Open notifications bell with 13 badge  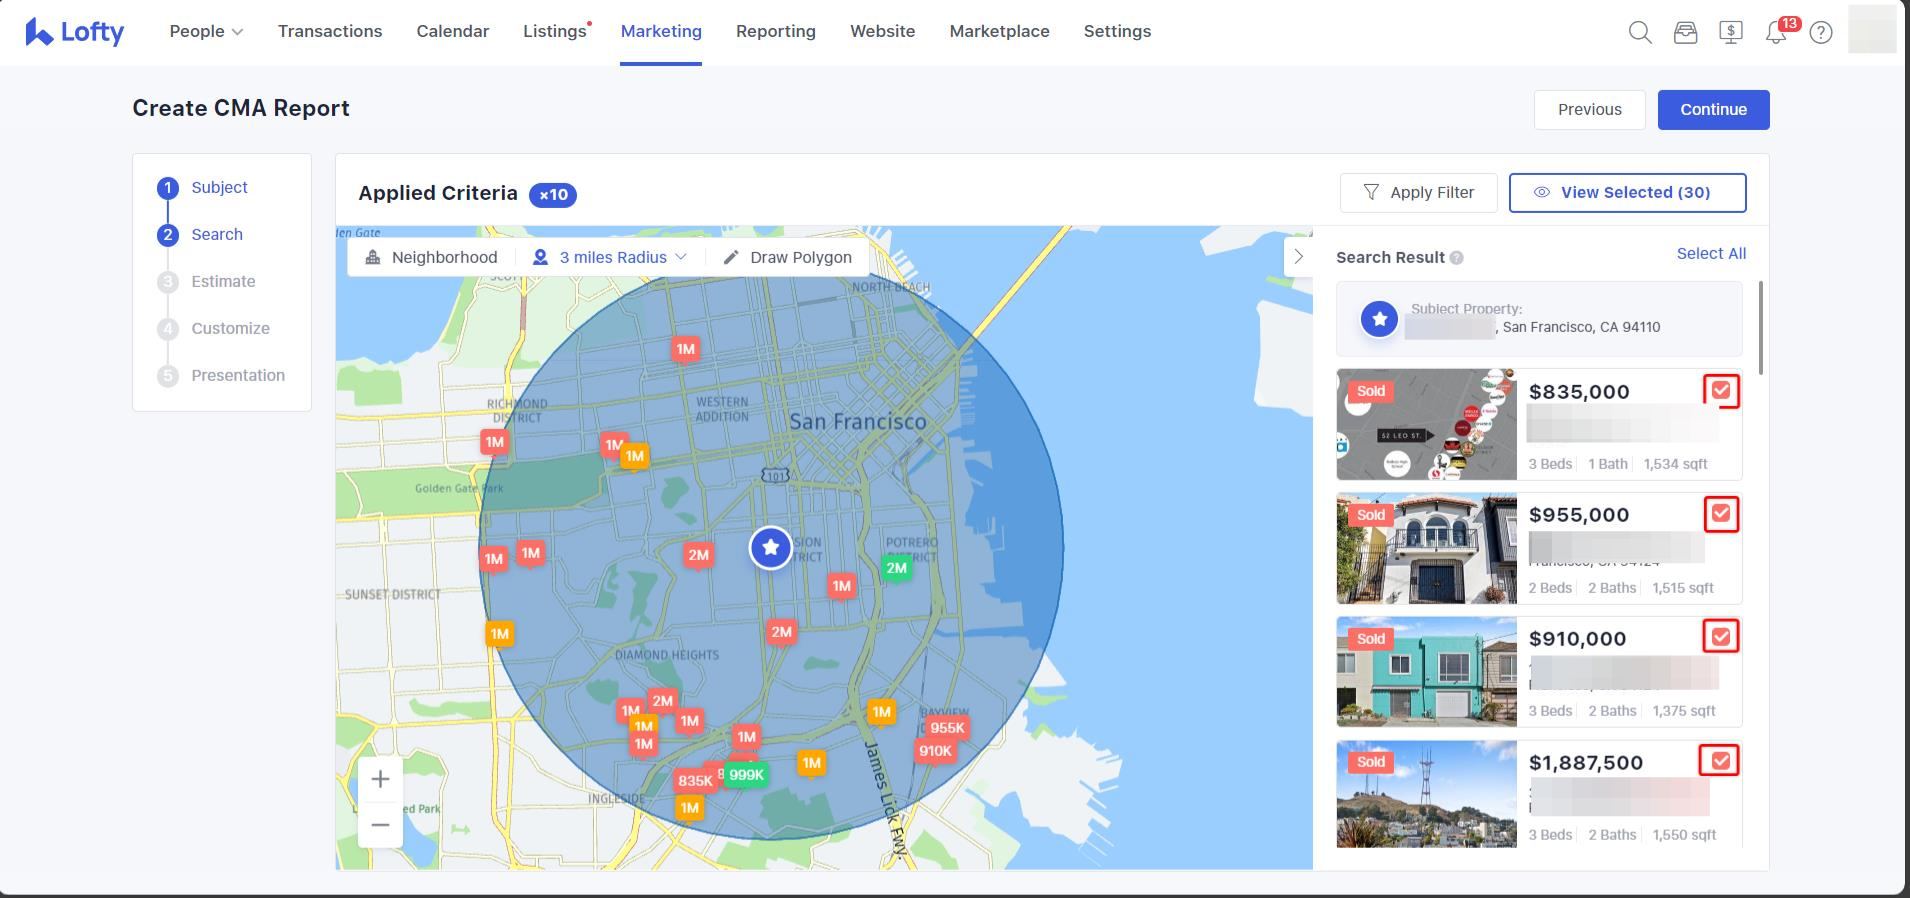click(x=1776, y=33)
